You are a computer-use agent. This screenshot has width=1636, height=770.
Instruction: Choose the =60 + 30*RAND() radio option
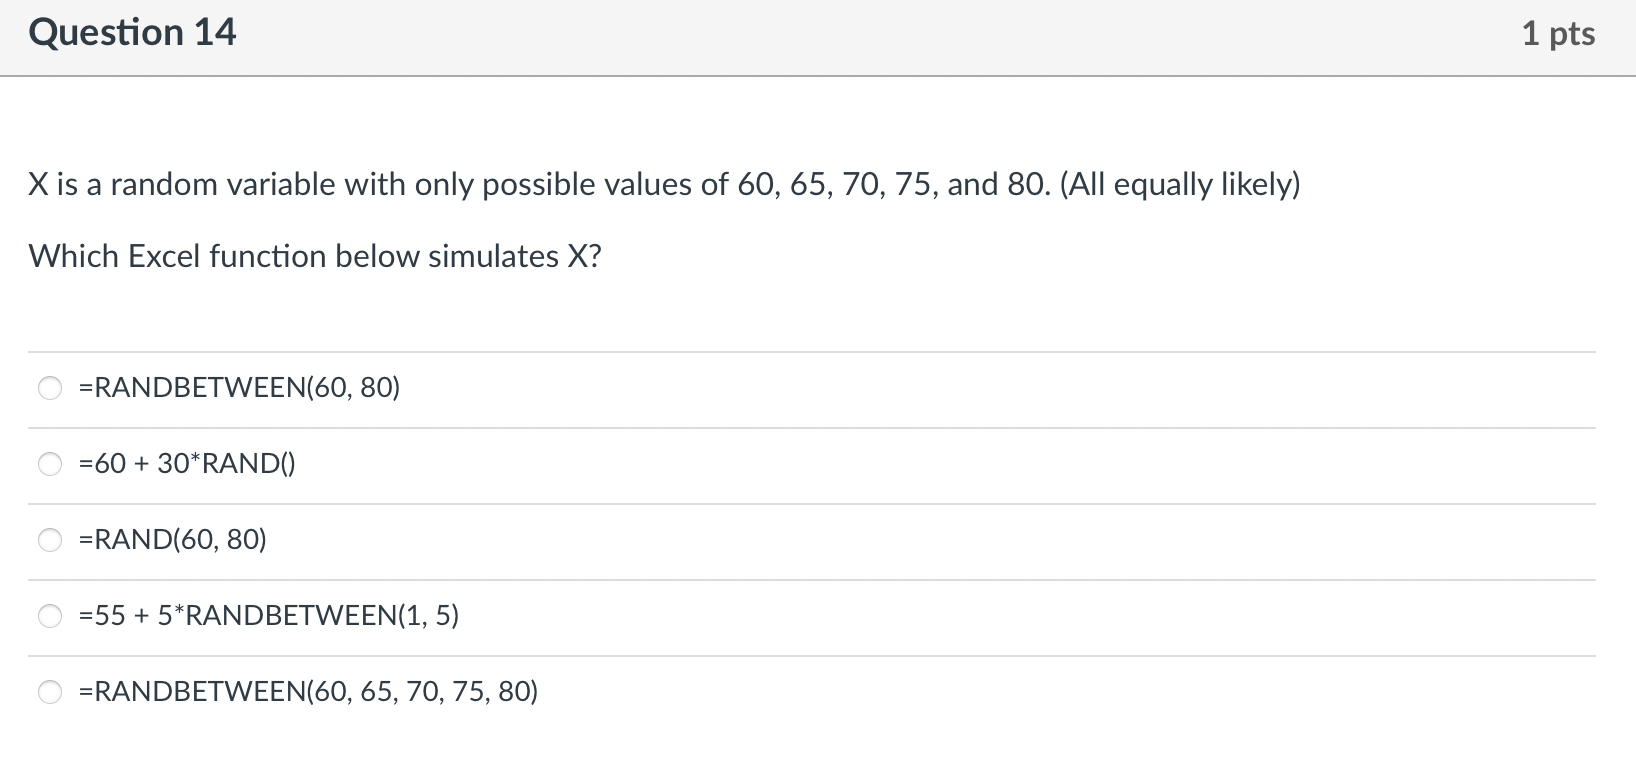click(x=50, y=464)
